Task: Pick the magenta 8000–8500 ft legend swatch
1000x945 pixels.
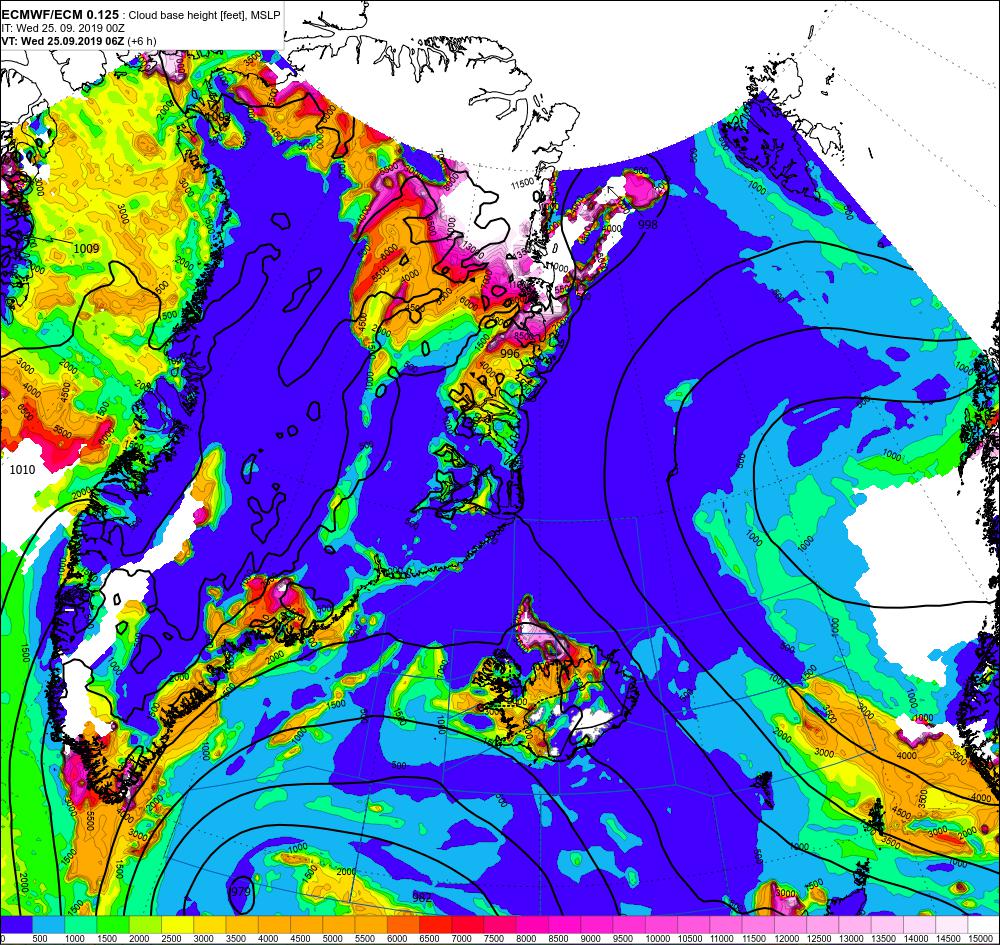Action: pos(532,925)
